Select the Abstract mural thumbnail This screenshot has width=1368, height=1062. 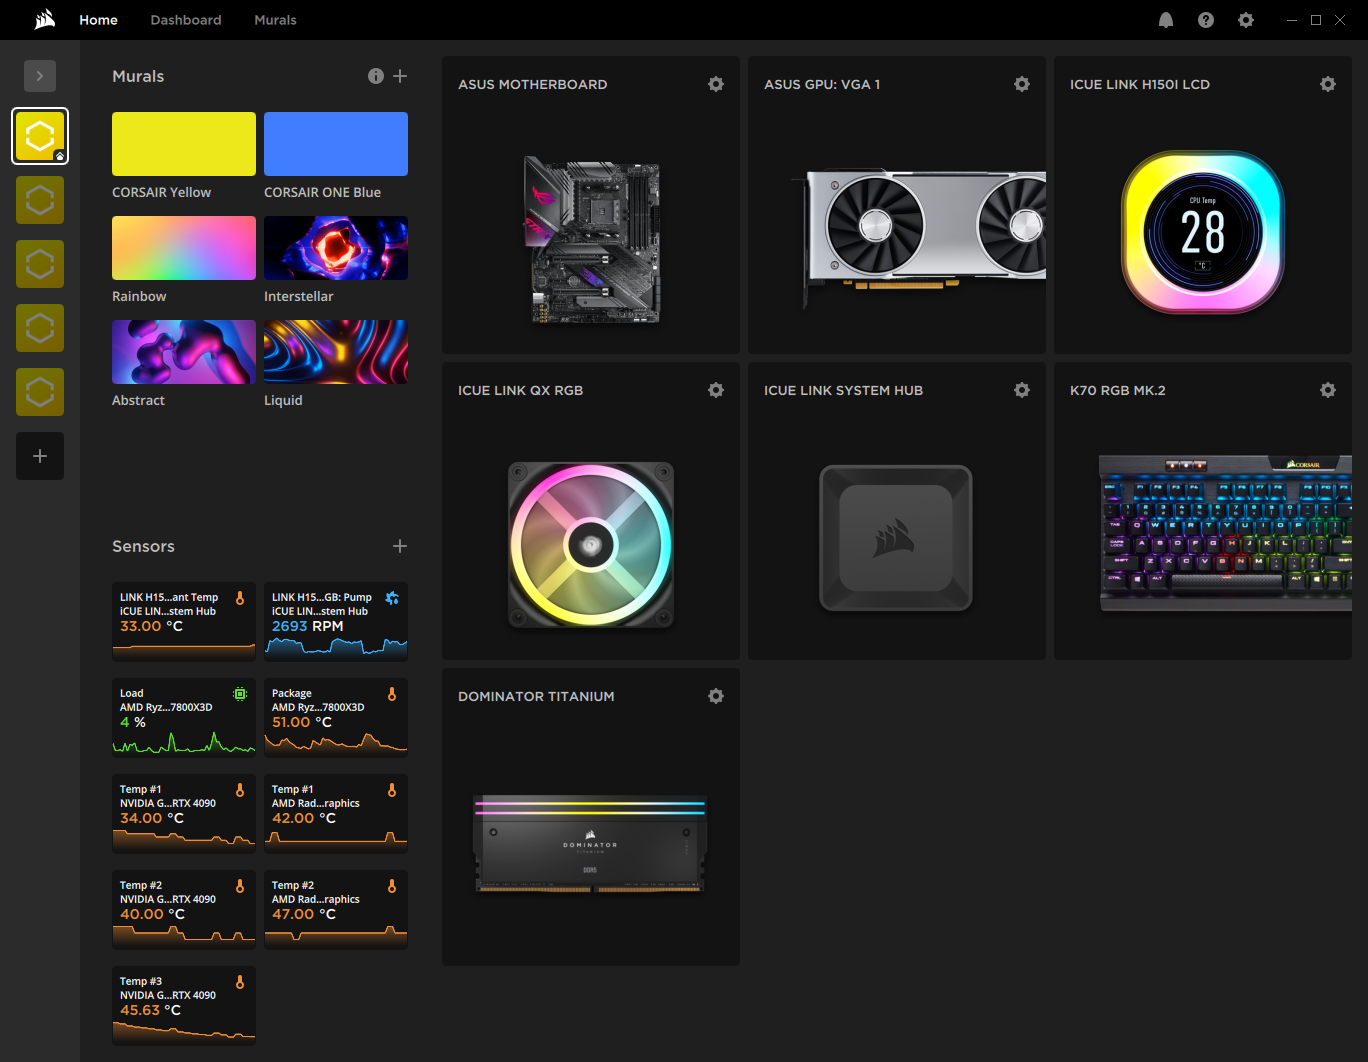[184, 352]
